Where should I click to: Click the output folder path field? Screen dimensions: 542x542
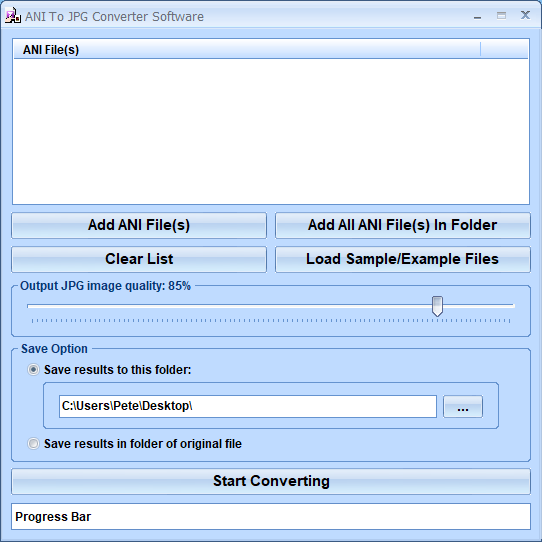(x=247, y=406)
